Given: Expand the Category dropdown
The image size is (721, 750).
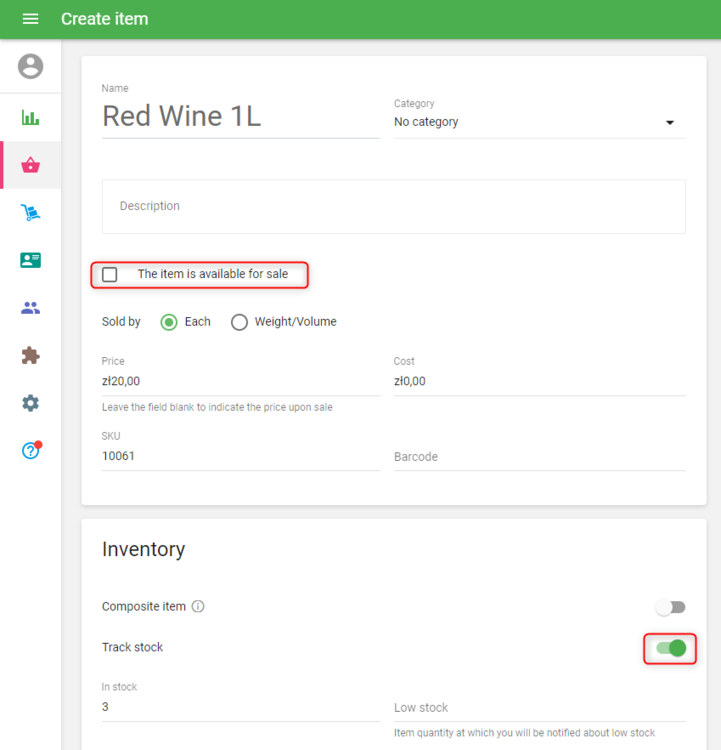Looking at the screenshot, I should [x=539, y=122].
